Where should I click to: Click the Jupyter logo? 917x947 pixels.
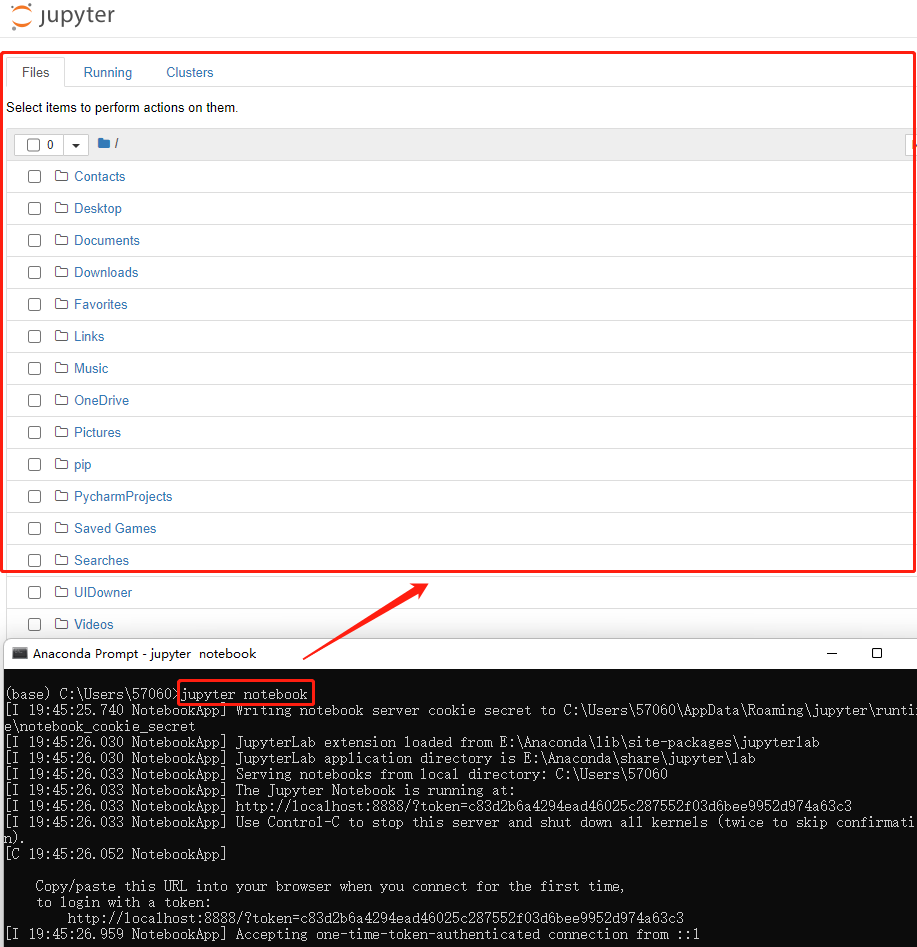click(63, 16)
